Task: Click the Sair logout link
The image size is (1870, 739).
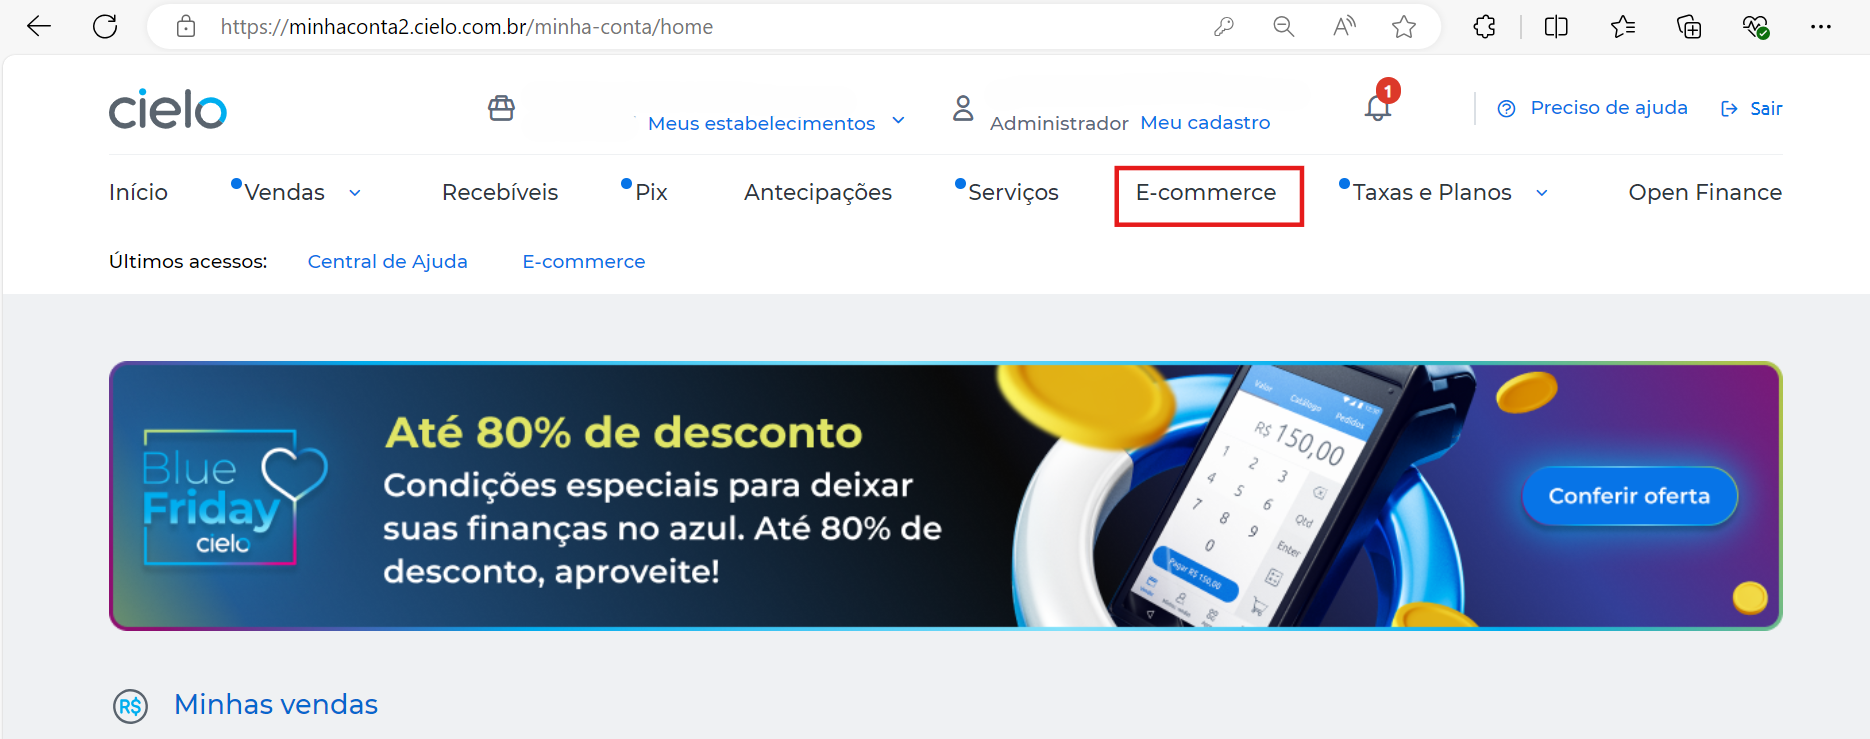Action: pyautogui.click(x=1752, y=108)
